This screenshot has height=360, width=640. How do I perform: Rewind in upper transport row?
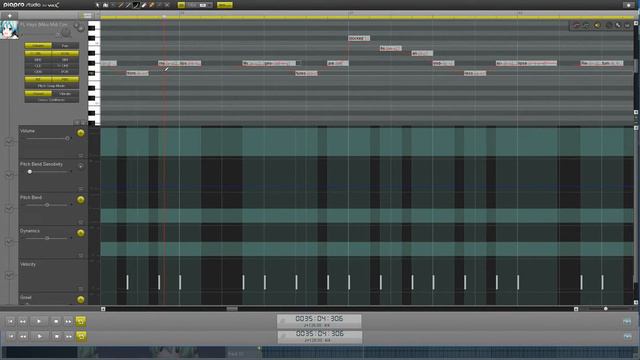coord(23,322)
